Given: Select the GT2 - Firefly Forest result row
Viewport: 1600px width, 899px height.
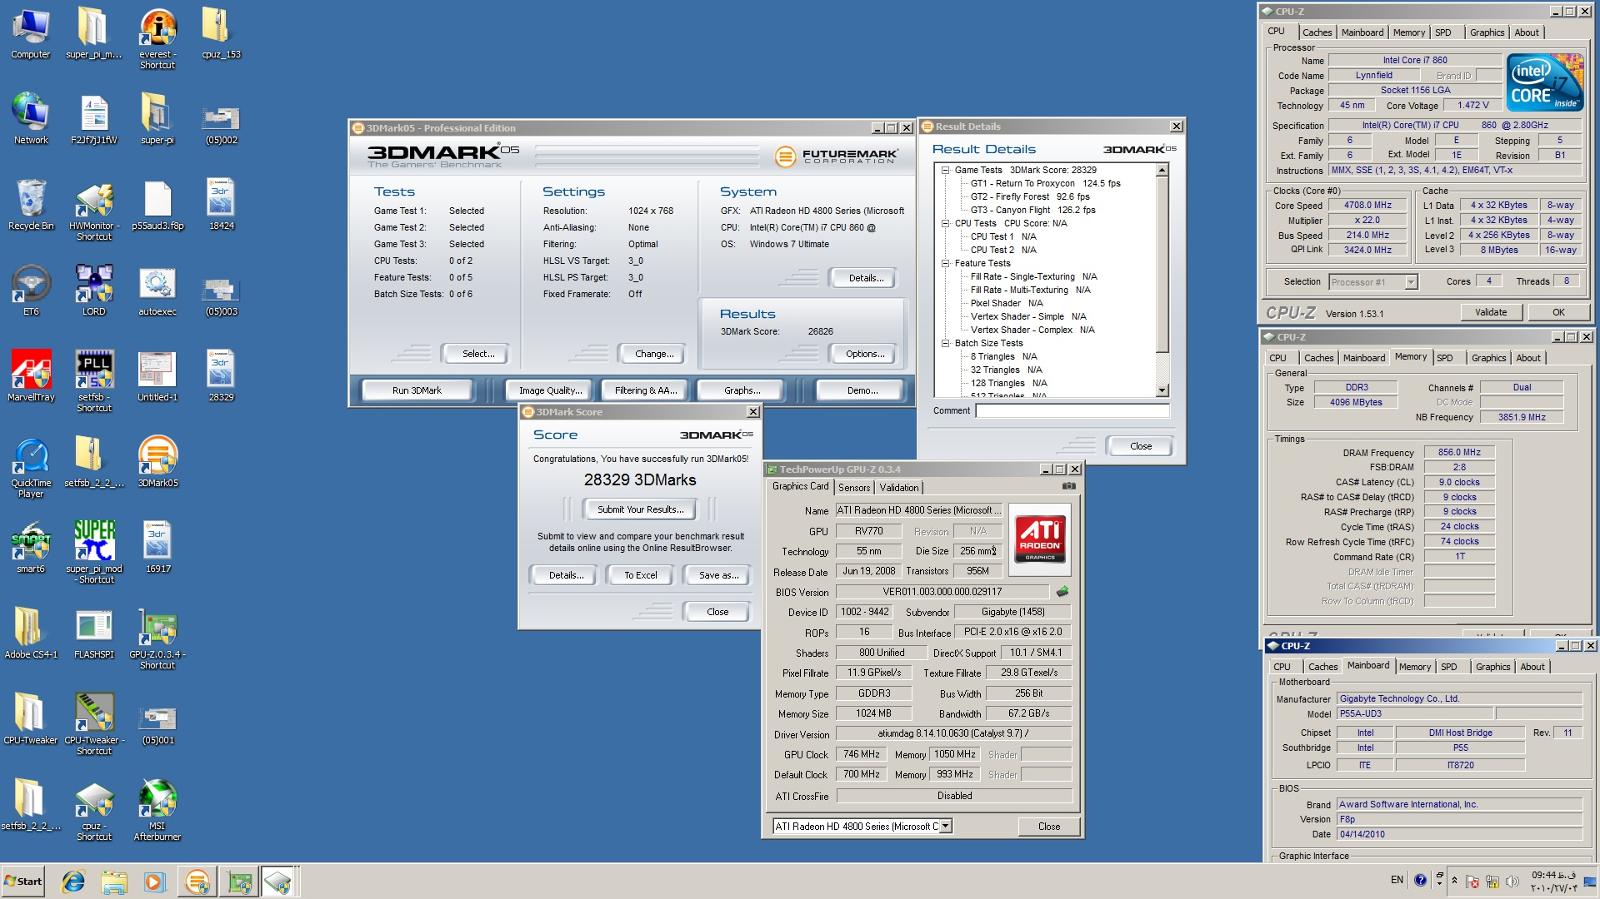Looking at the screenshot, I should tap(1030, 197).
